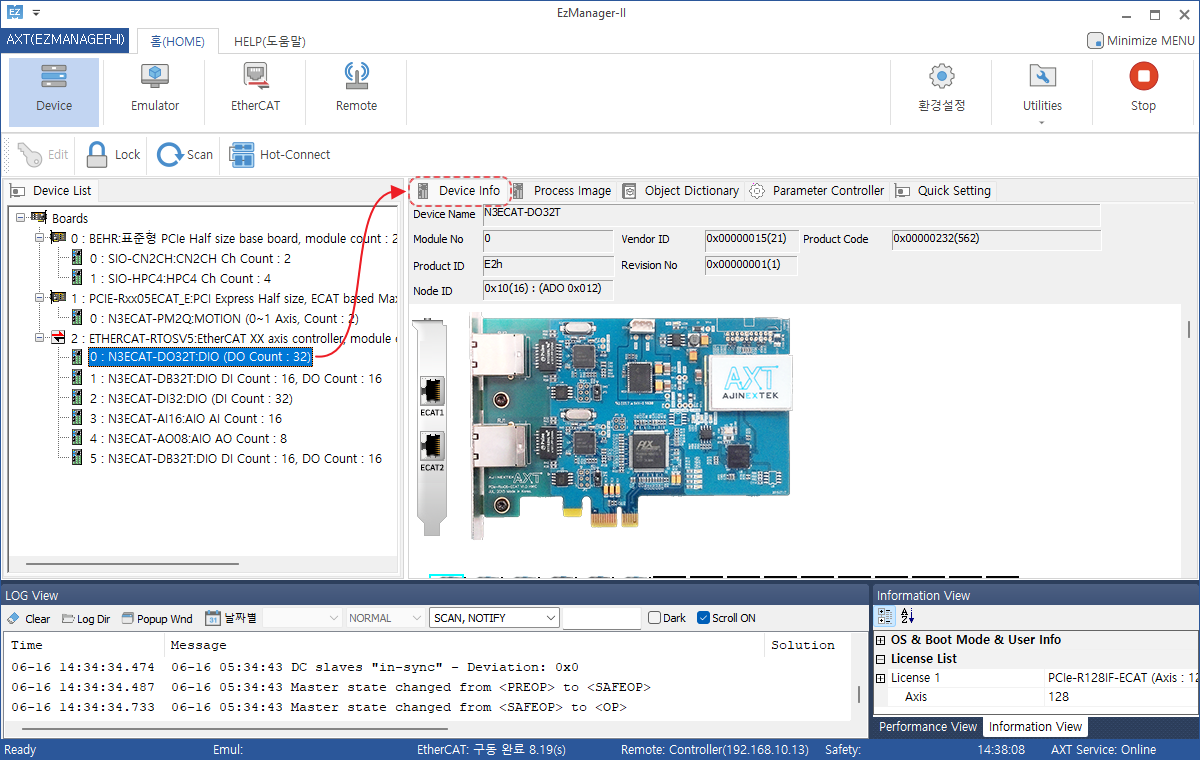1200x760 pixels.
Task: Enable the Dark log theme checkbox
Action: point(655,618)
